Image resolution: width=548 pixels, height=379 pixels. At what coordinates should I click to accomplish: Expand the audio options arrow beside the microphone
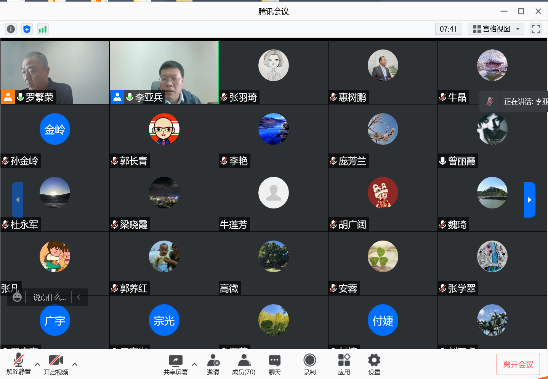coord(37,364)
